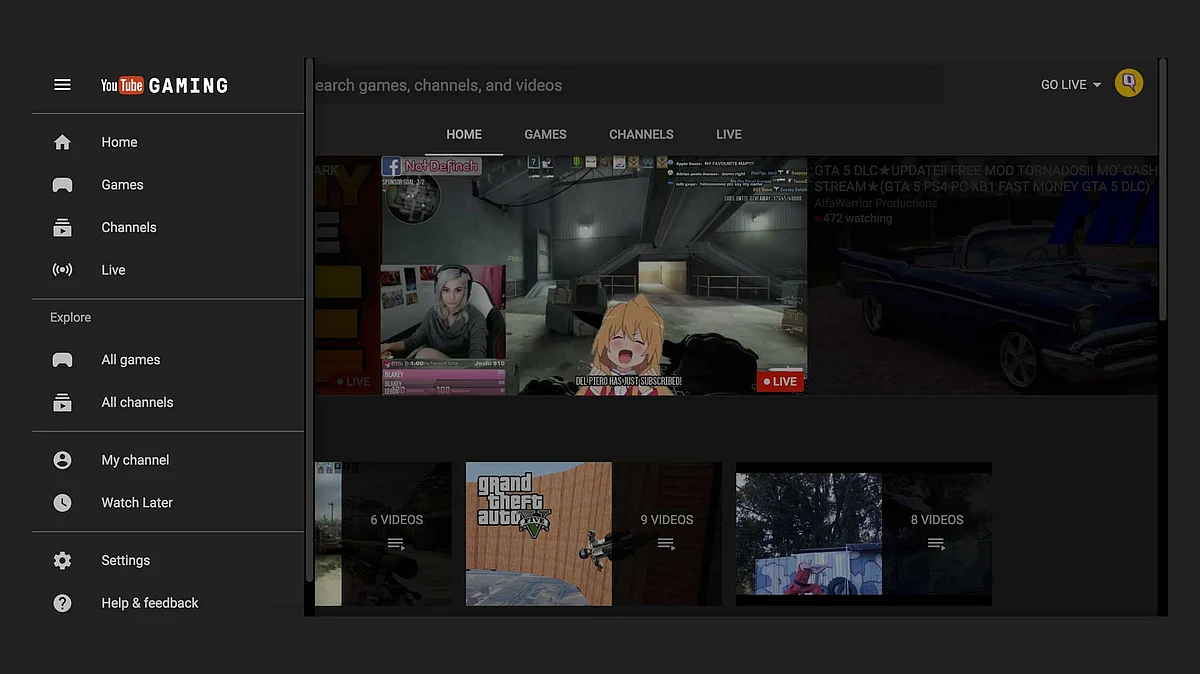Click the Channels icon in sidebar
1200x674 pixels.
tap(62, 228)
